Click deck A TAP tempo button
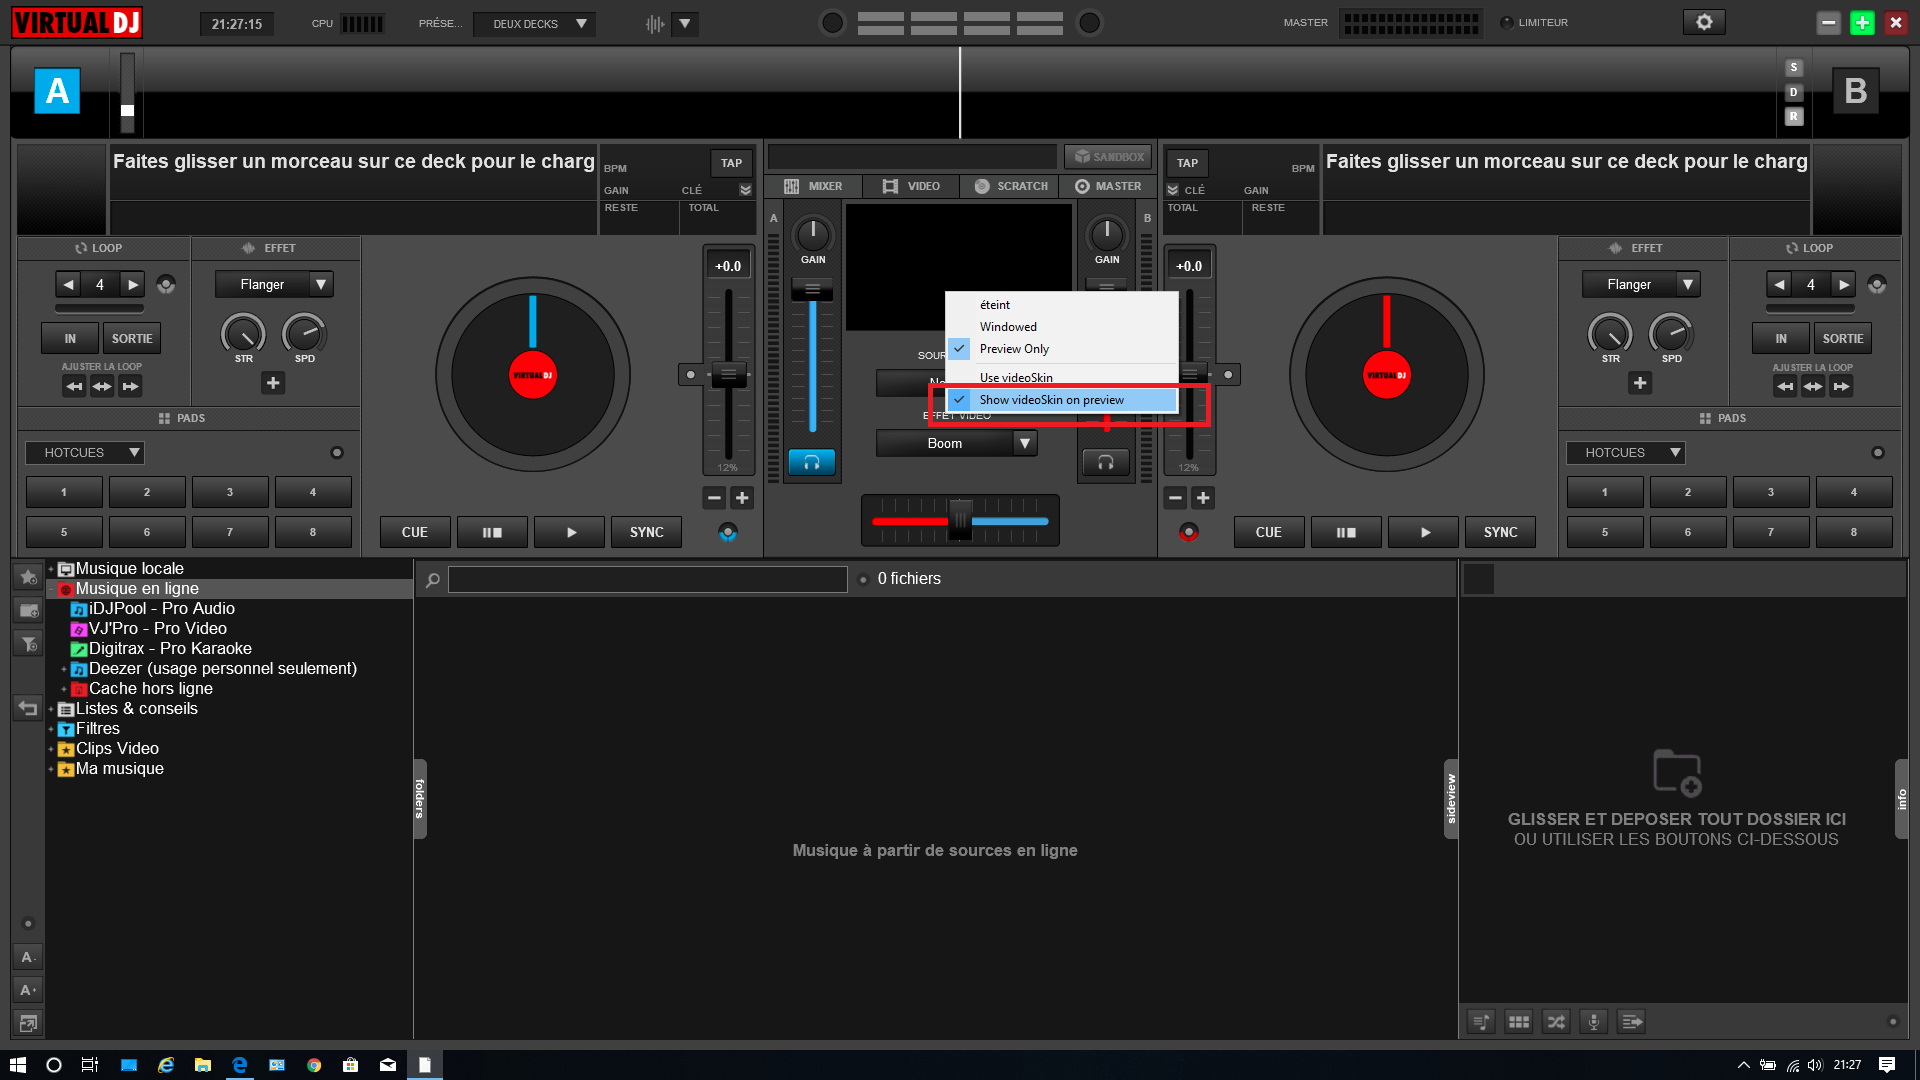The width and height of the screenshot is (1920, 1080). point(732,163)
